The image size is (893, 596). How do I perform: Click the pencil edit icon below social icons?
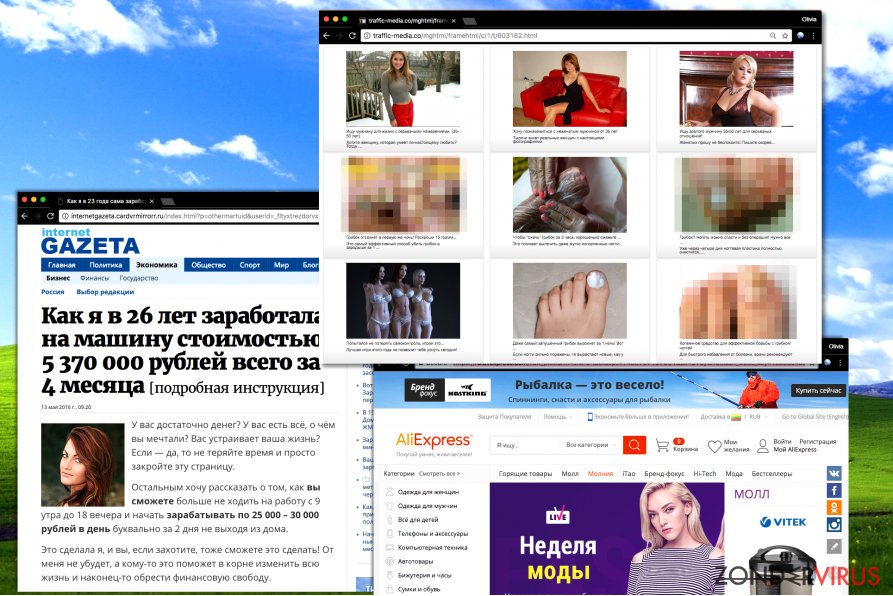pyautogui.click(x=834, y=546)
